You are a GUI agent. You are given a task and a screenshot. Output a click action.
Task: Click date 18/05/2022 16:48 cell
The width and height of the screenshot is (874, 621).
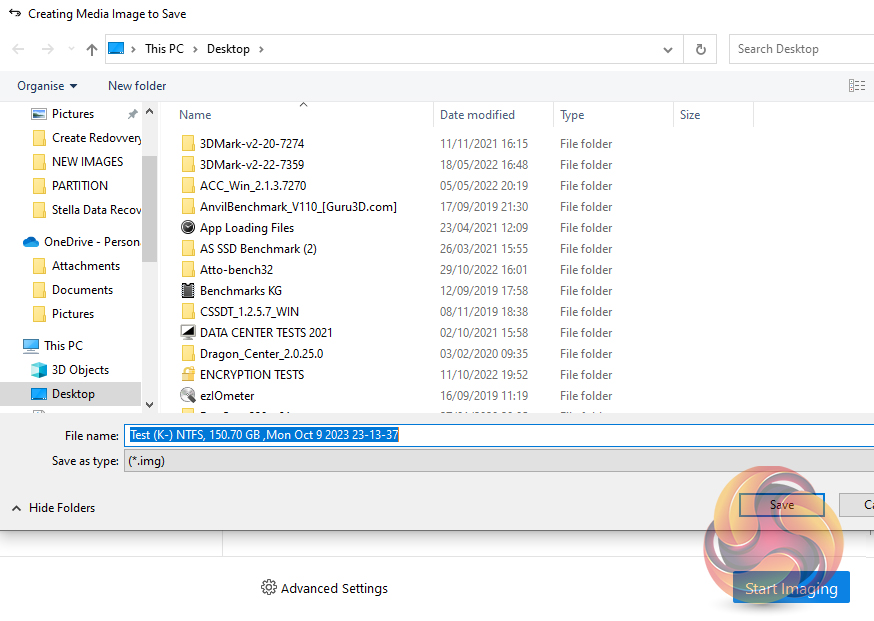(x=484, y=165)
